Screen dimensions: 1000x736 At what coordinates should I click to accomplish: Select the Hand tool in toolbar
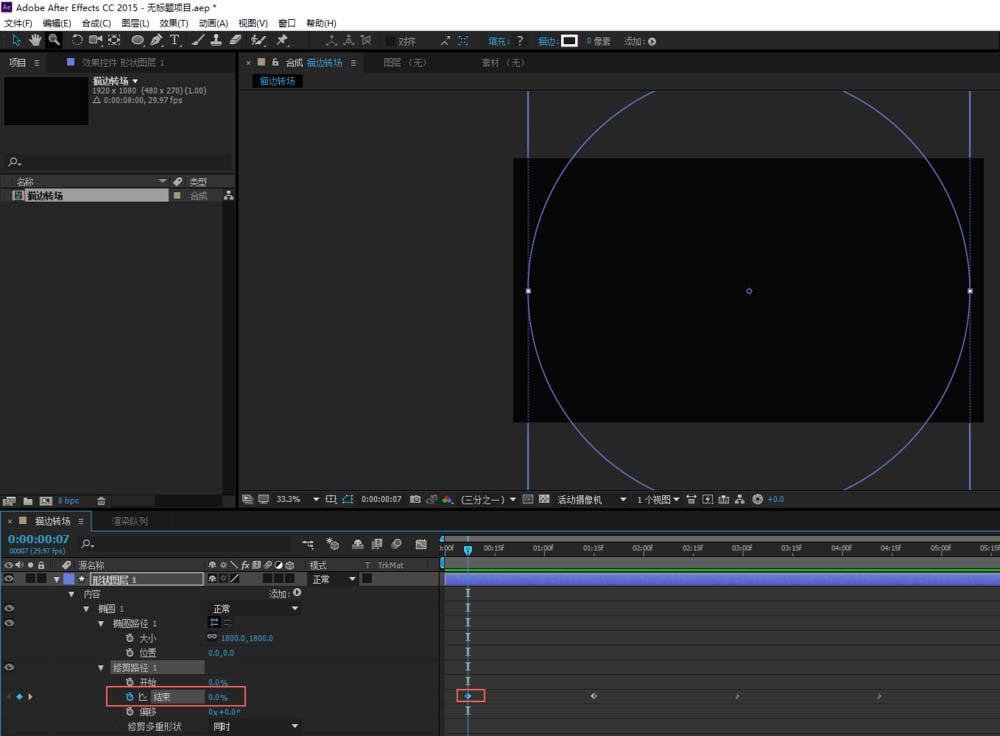click(x=36, y=40)
